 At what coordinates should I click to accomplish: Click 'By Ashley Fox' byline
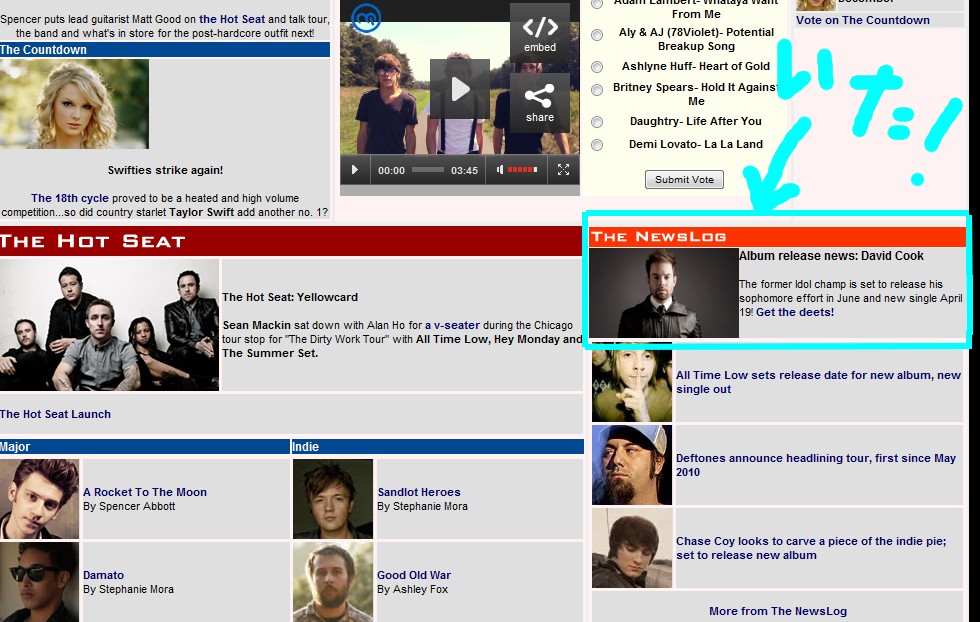point(412,589)
